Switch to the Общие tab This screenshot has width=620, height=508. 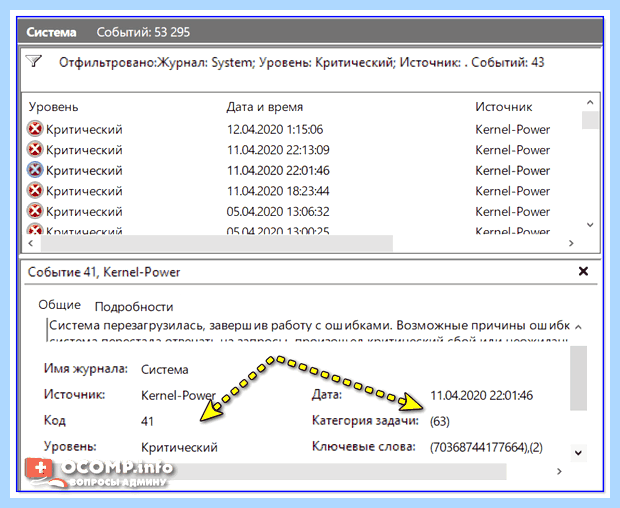pos(59,305)
